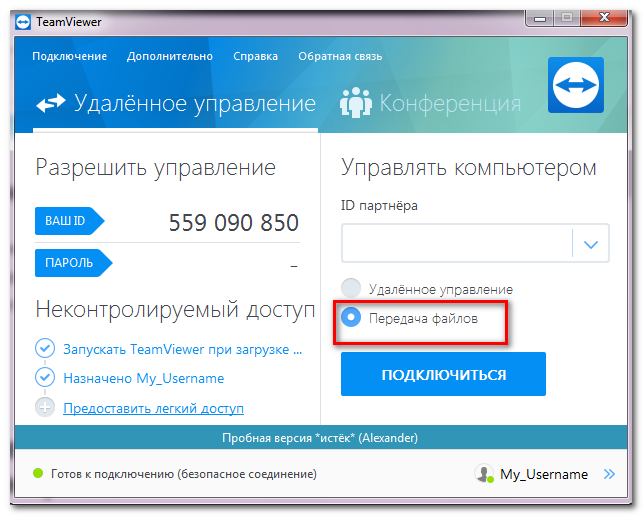Viewport: 643px width, 516px height.
Task: Select Удалённое управление radio button
Action: click(x=351, y=288)
